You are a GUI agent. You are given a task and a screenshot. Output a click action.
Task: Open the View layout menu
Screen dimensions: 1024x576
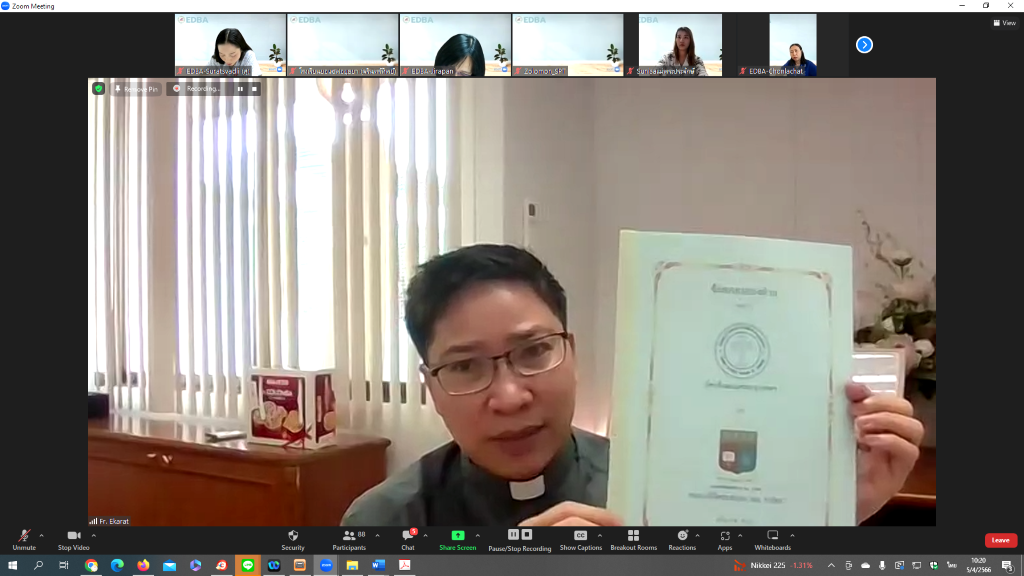click(x=1005, y=23)
